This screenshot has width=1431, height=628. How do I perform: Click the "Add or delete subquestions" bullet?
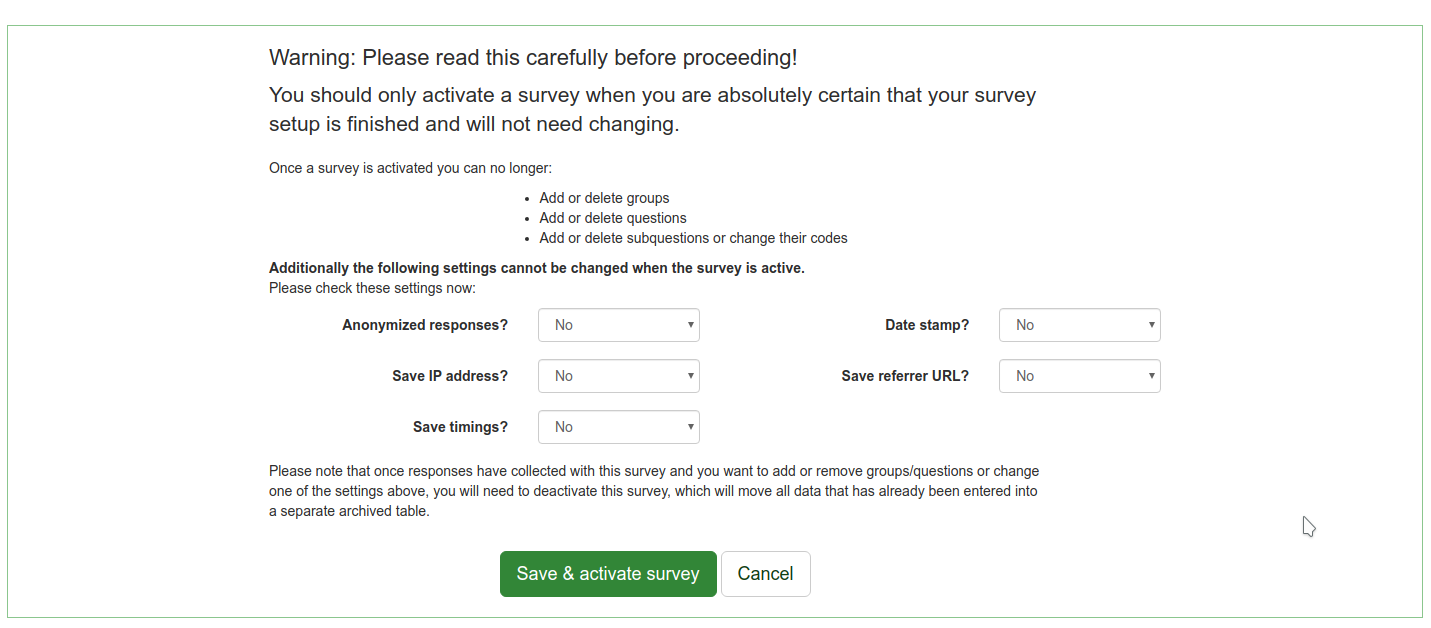pyautogui.click(x=693, y=238)
